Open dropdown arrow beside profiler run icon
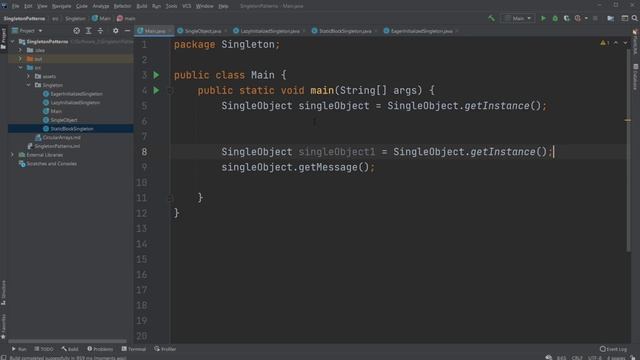 587,18
